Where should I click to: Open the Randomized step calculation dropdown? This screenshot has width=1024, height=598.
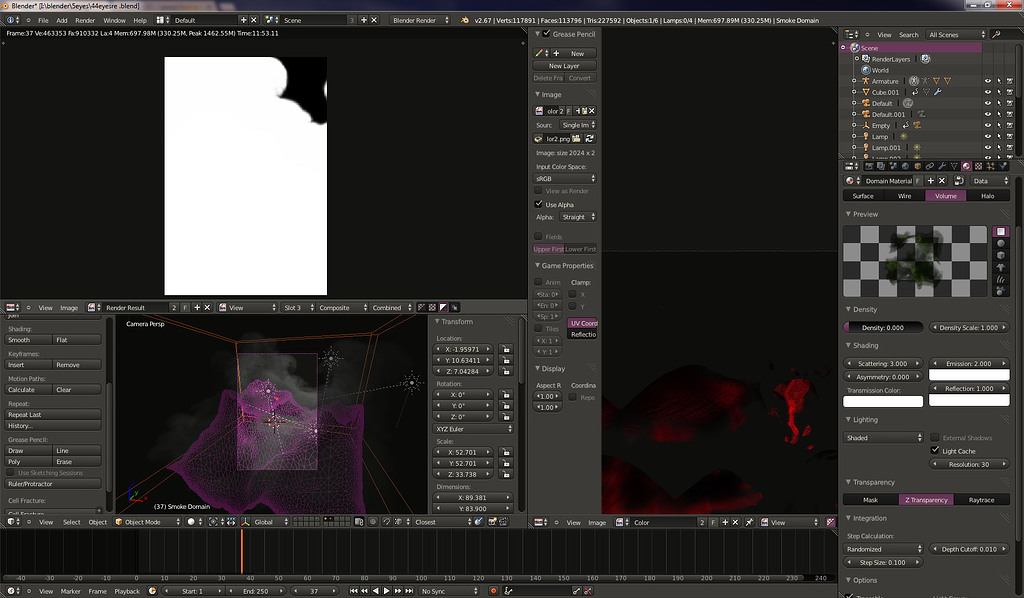[x=883, y=549]
